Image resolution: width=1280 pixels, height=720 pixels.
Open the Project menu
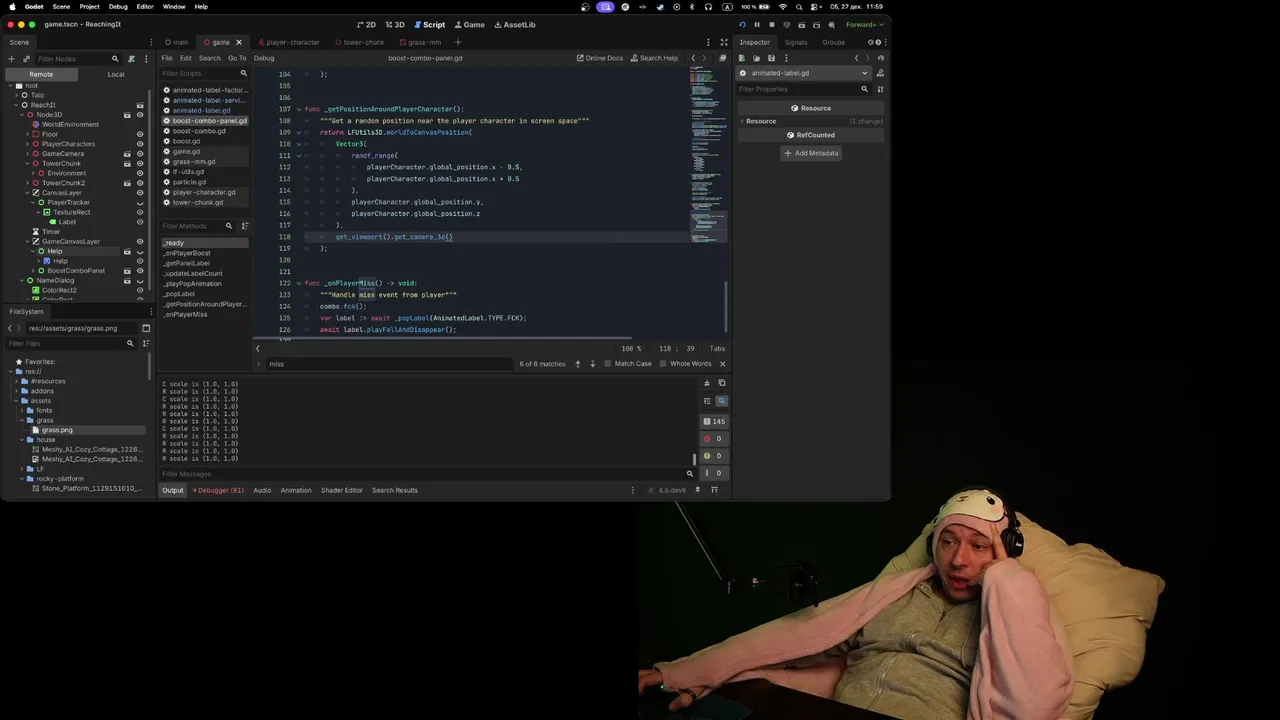pyautogui.click(x=89, y=6)
